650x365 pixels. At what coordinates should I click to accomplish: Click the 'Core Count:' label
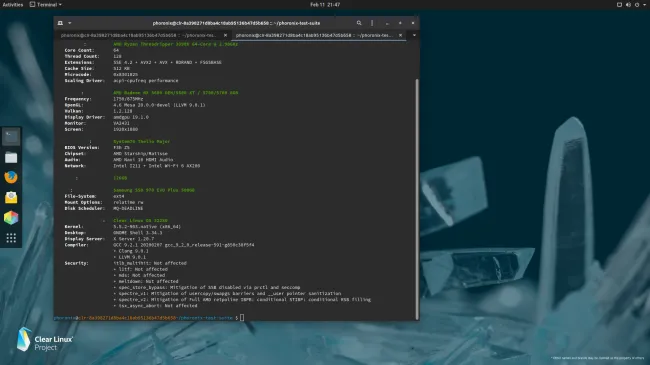point(79,50)
